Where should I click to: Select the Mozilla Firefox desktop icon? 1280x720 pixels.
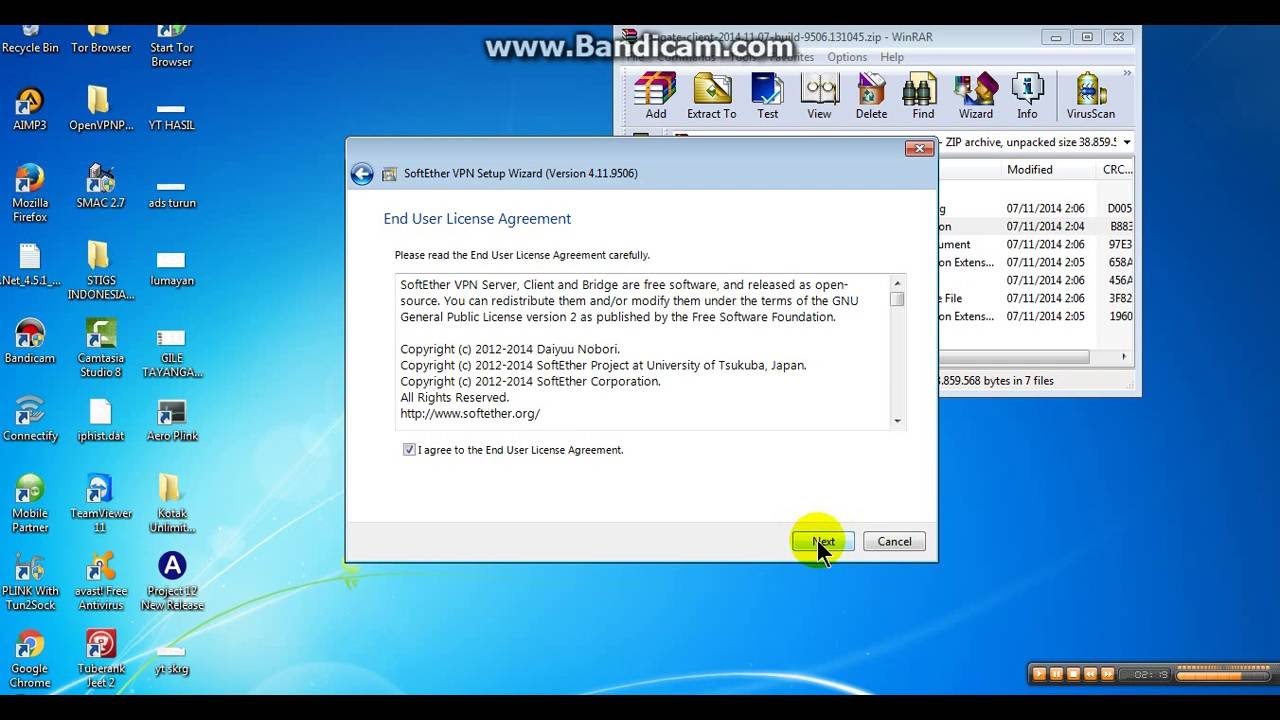pos(30,193)
